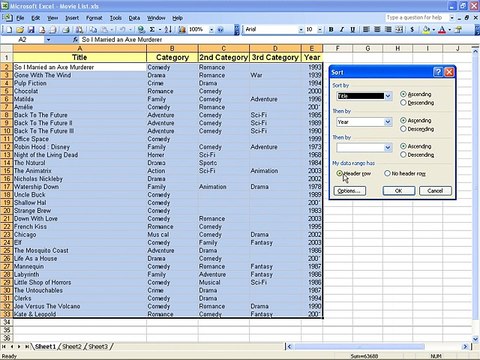480x360 pixels.
Task: Align cell text right
Action: point(388,30)
